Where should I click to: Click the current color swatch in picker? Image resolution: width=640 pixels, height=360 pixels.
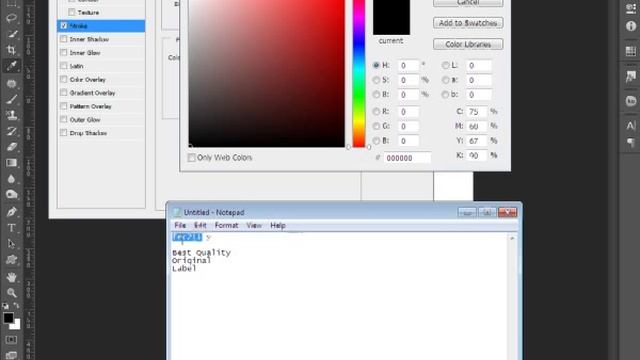[391, 18]
